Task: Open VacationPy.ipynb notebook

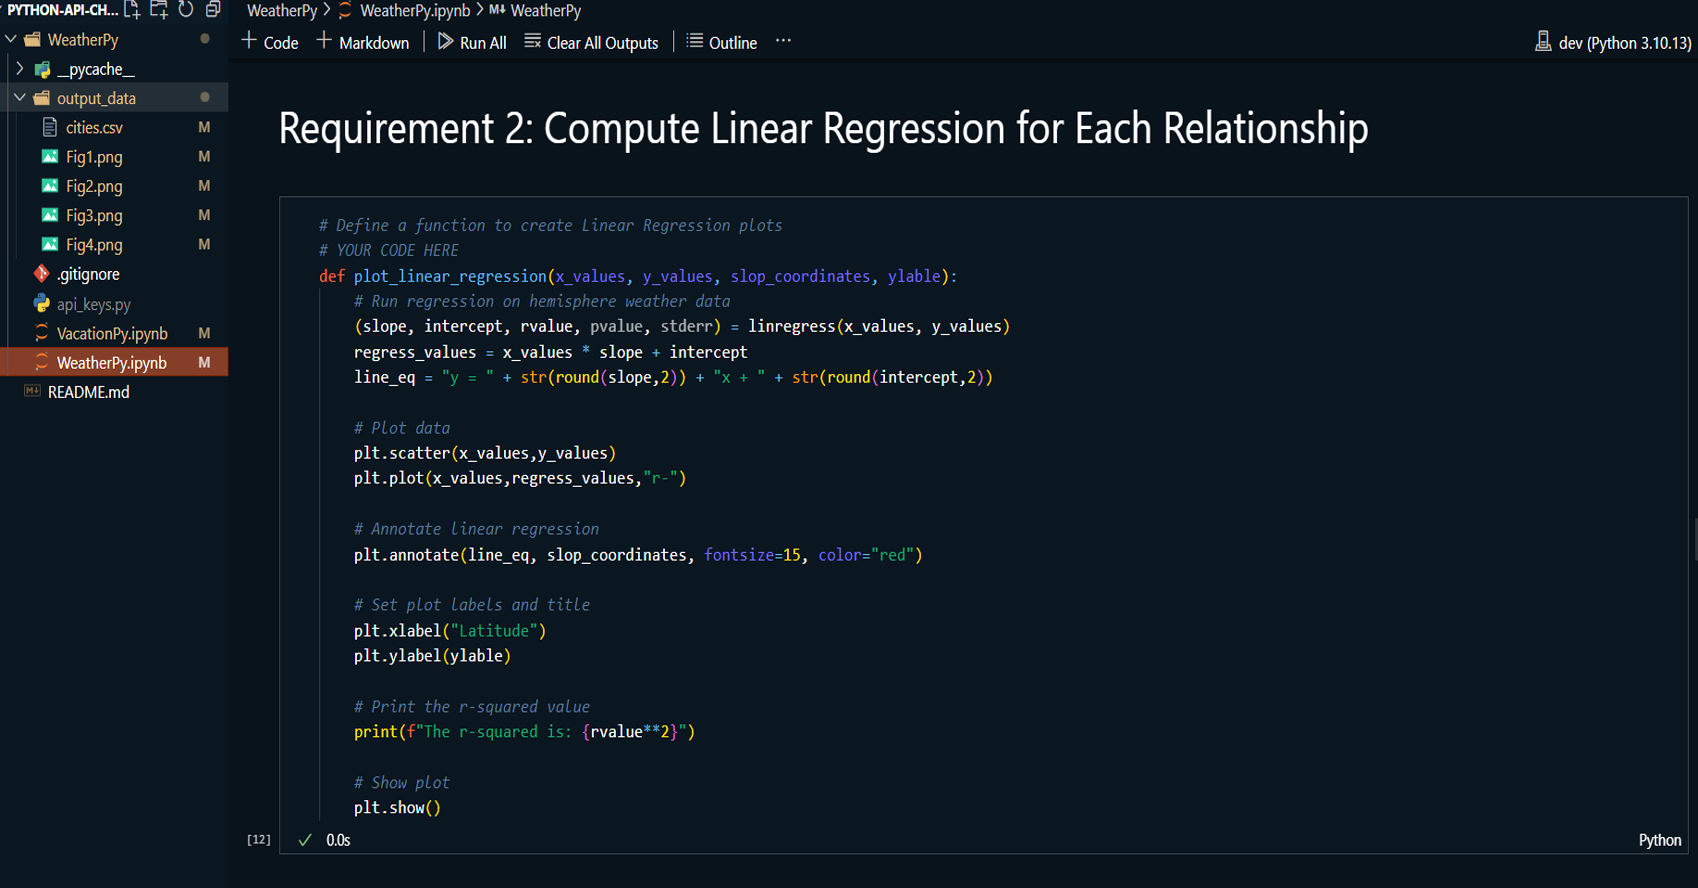Action: (111, 333)
